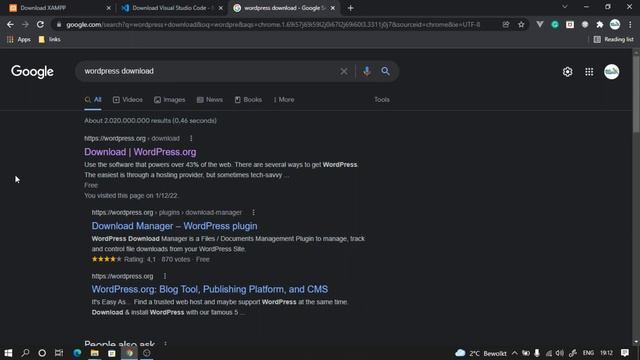
Task: Open the Google apps grid
Action: [x=589, y=72]
